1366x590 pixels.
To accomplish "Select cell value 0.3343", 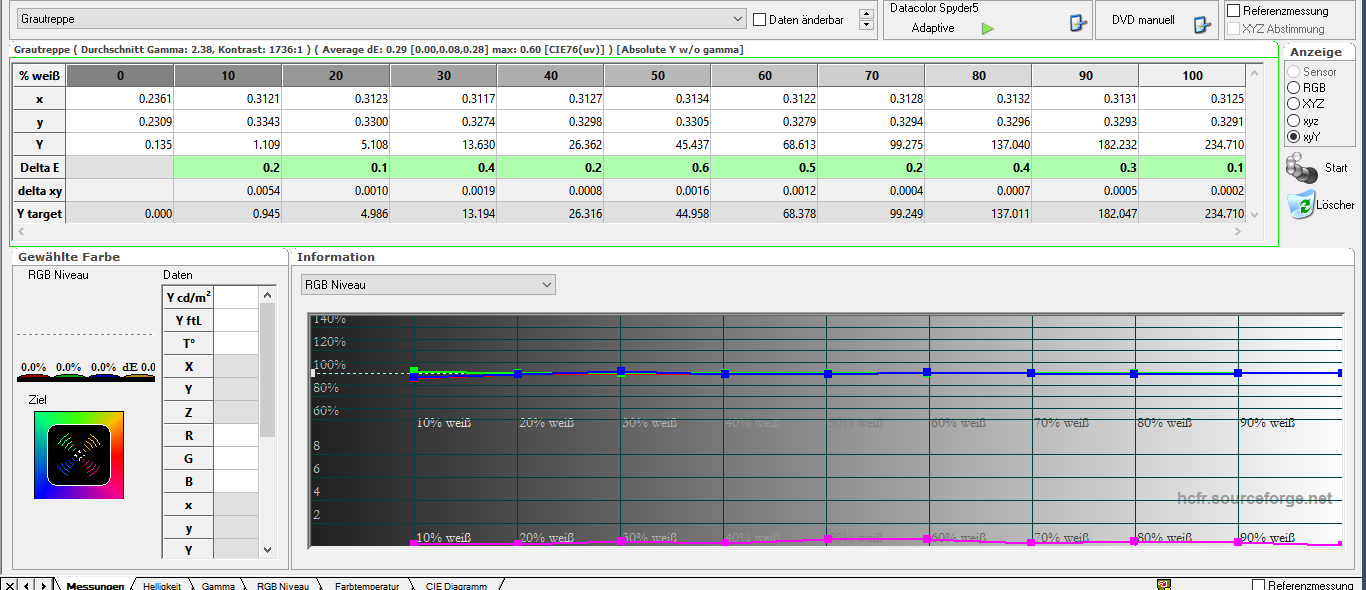I will point(228,121).
